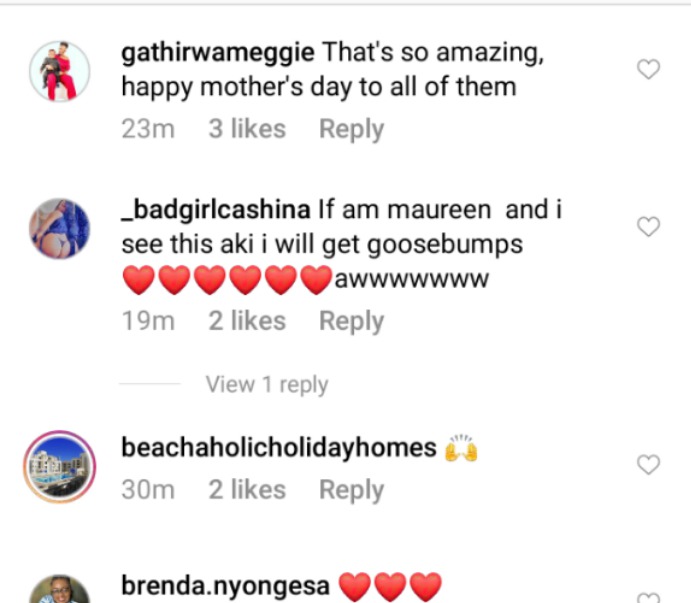Screen dimensions: 691x603
Task: Reply to beachaholicholidayhomes comment
Action: tap(351, 490)
